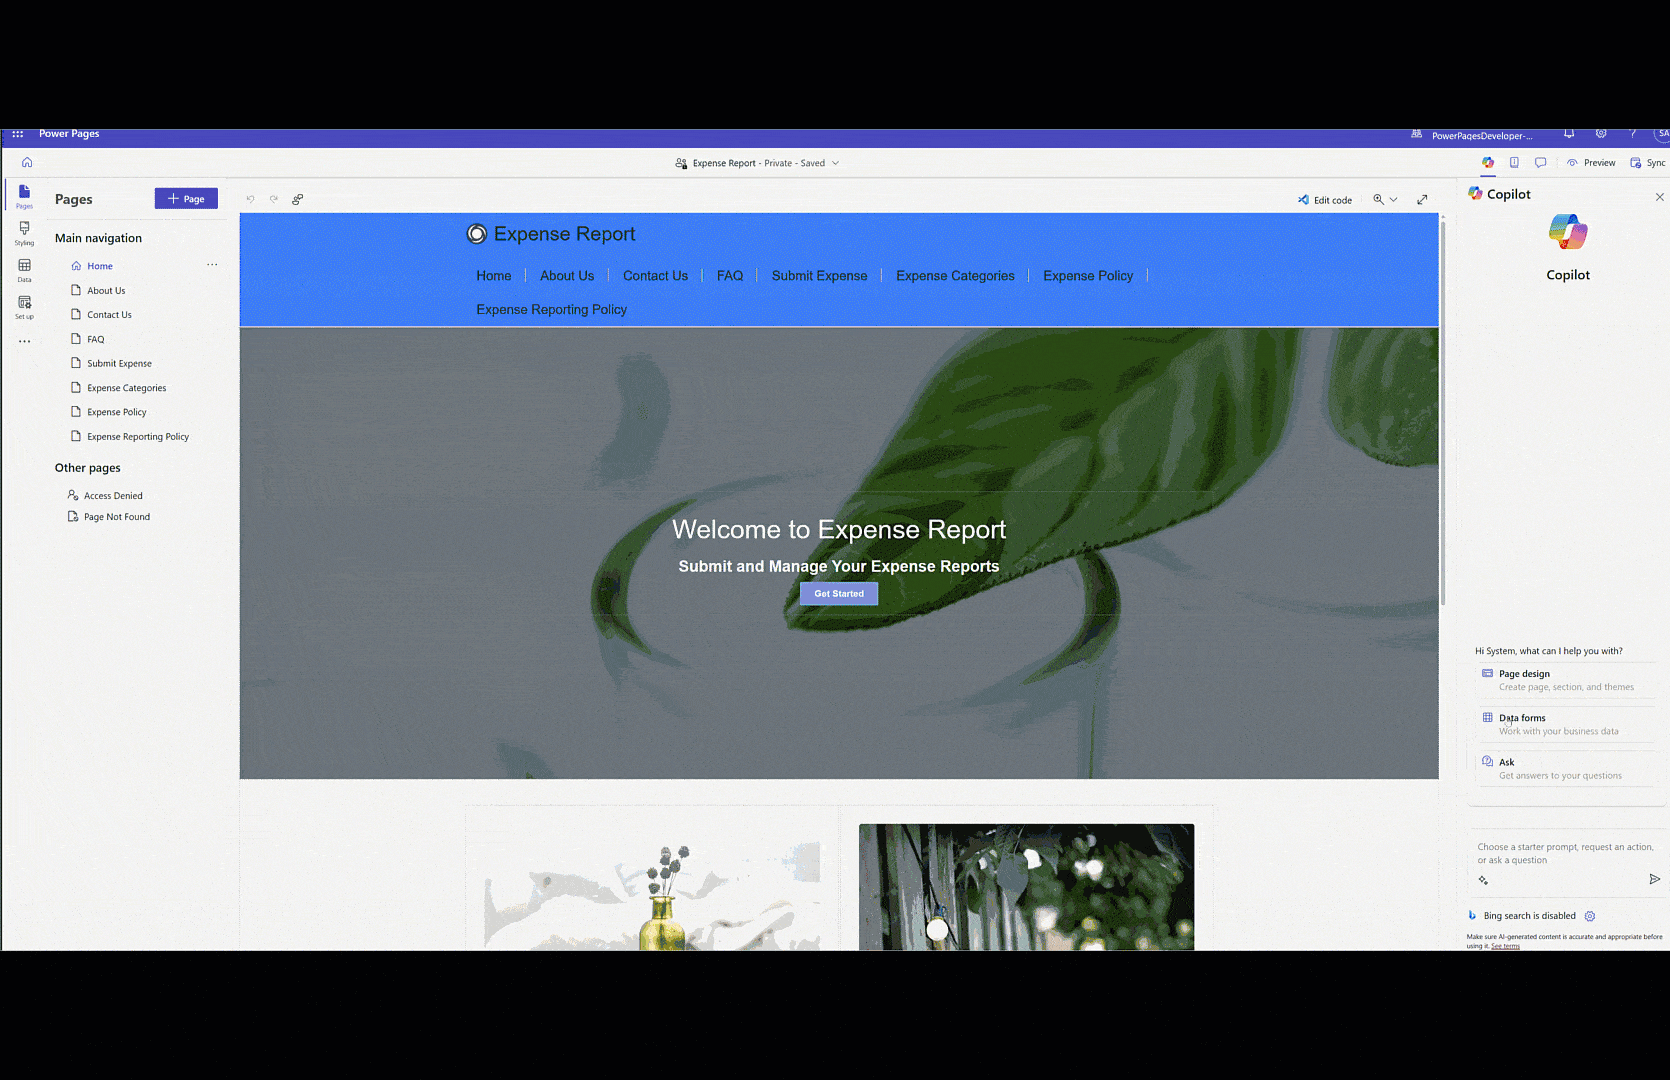Open the Home page ellipsis options

click(x=212, y=265)
